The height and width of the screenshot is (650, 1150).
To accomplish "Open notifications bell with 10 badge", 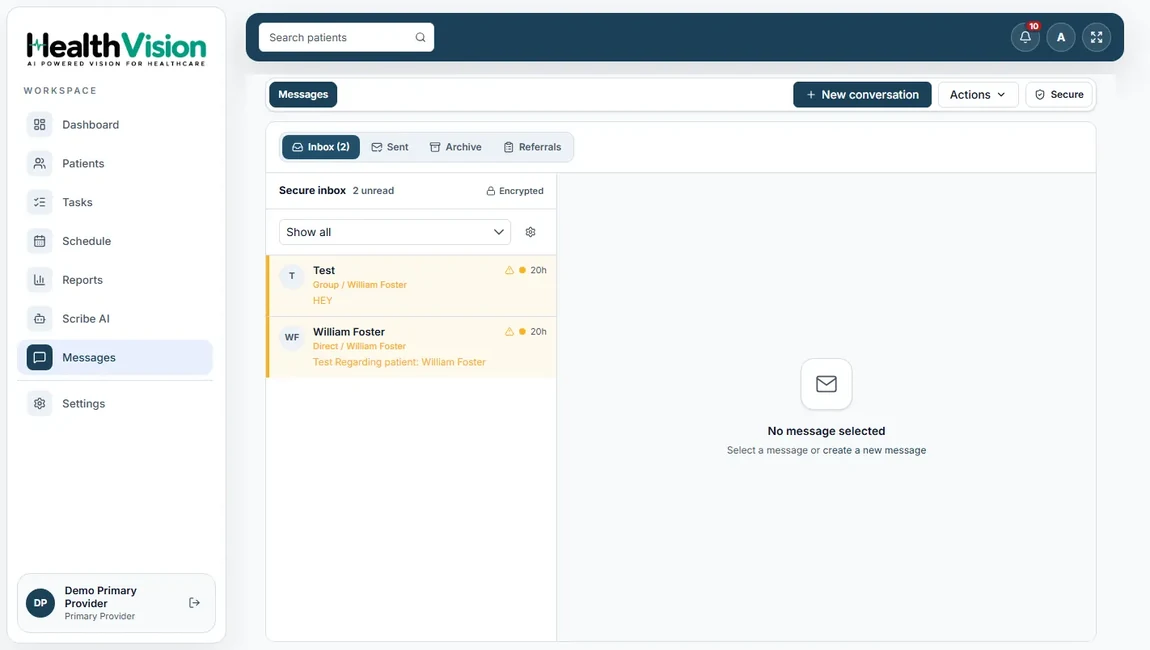I will pos(1025,37).
